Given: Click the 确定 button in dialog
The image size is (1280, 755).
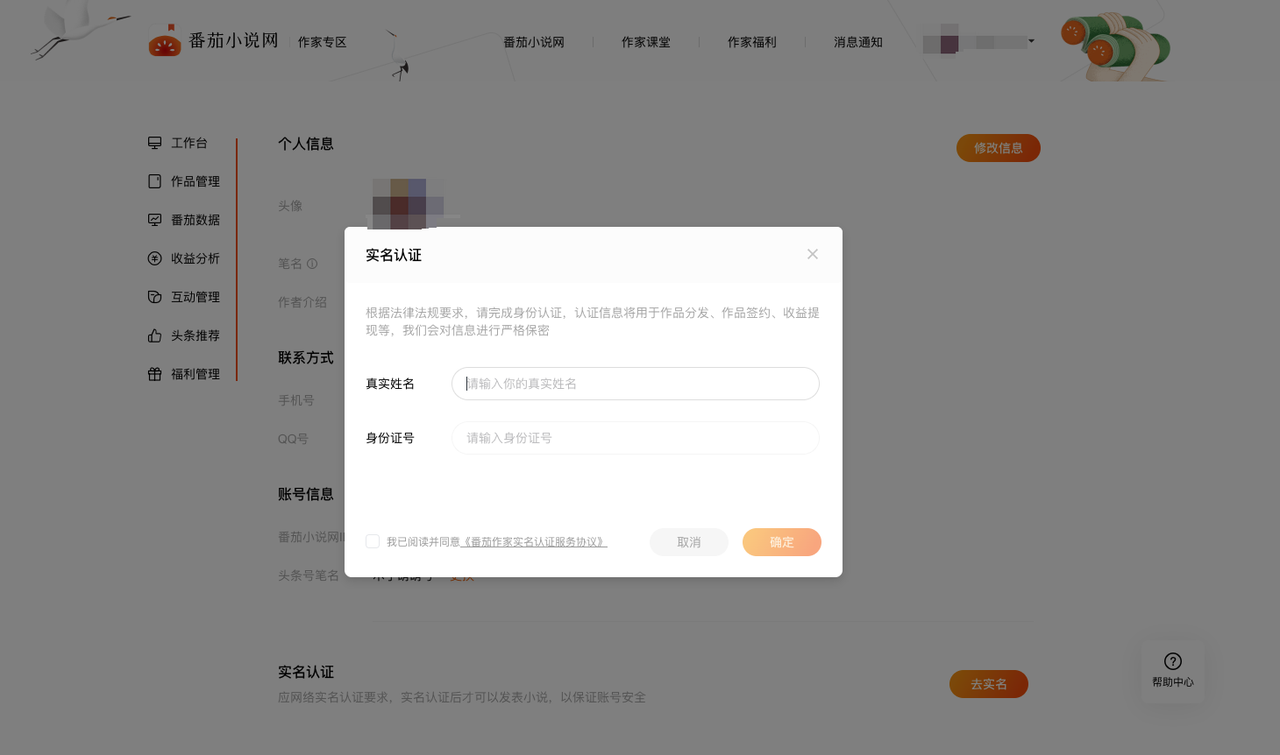Looking at the screenshot, I should coord(781,542).
